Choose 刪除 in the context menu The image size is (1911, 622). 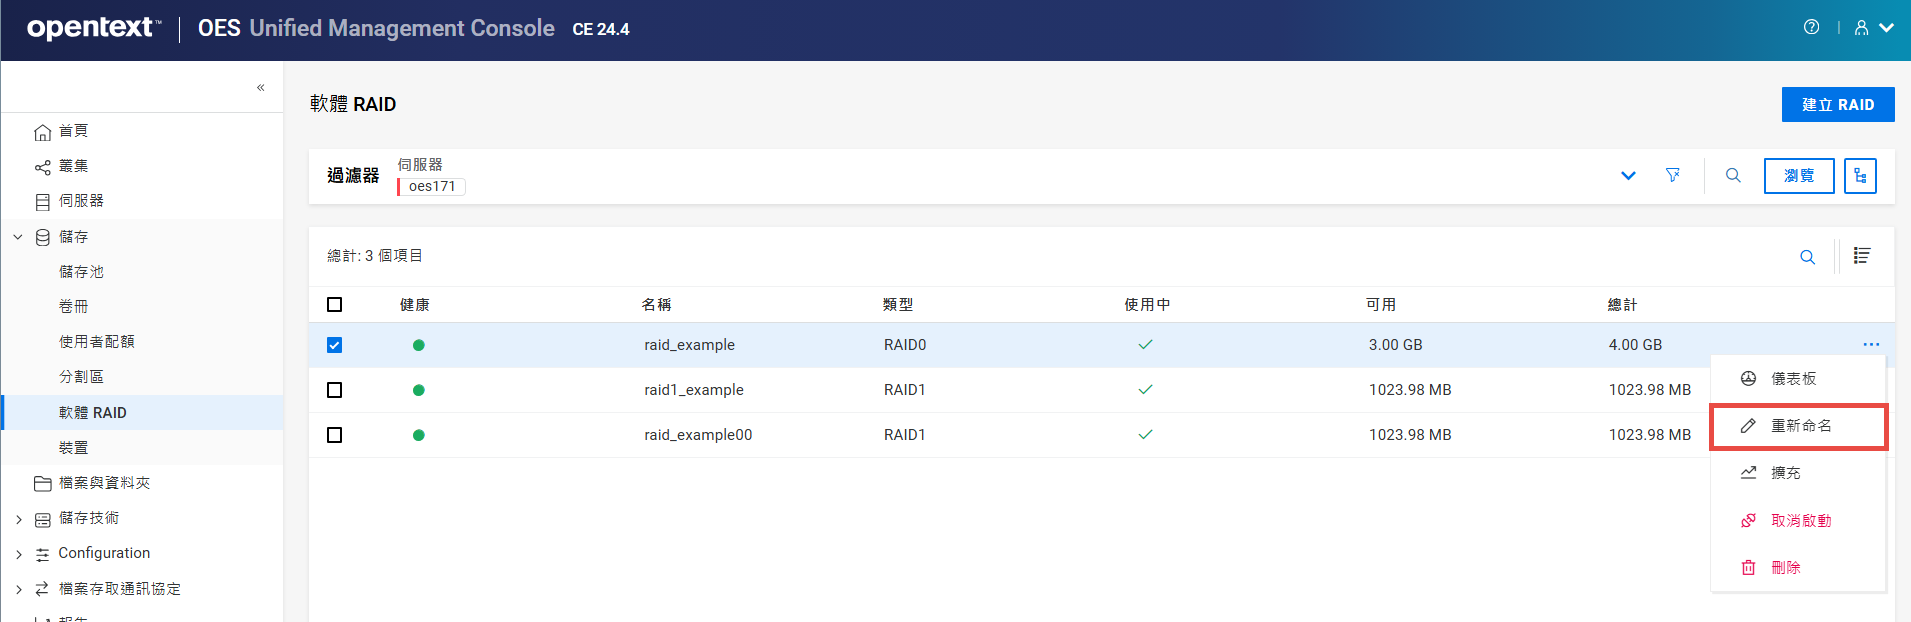pos(1785,568)
